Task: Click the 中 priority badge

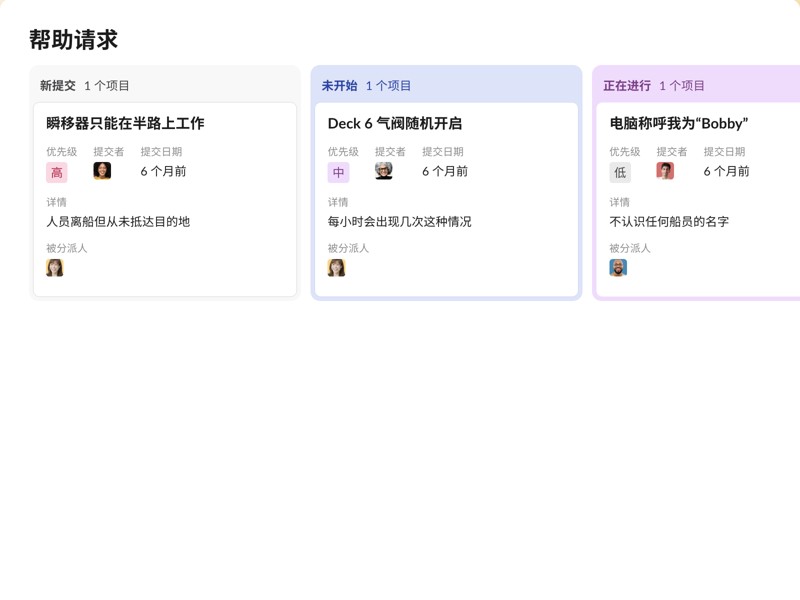Action: (337, 171)
